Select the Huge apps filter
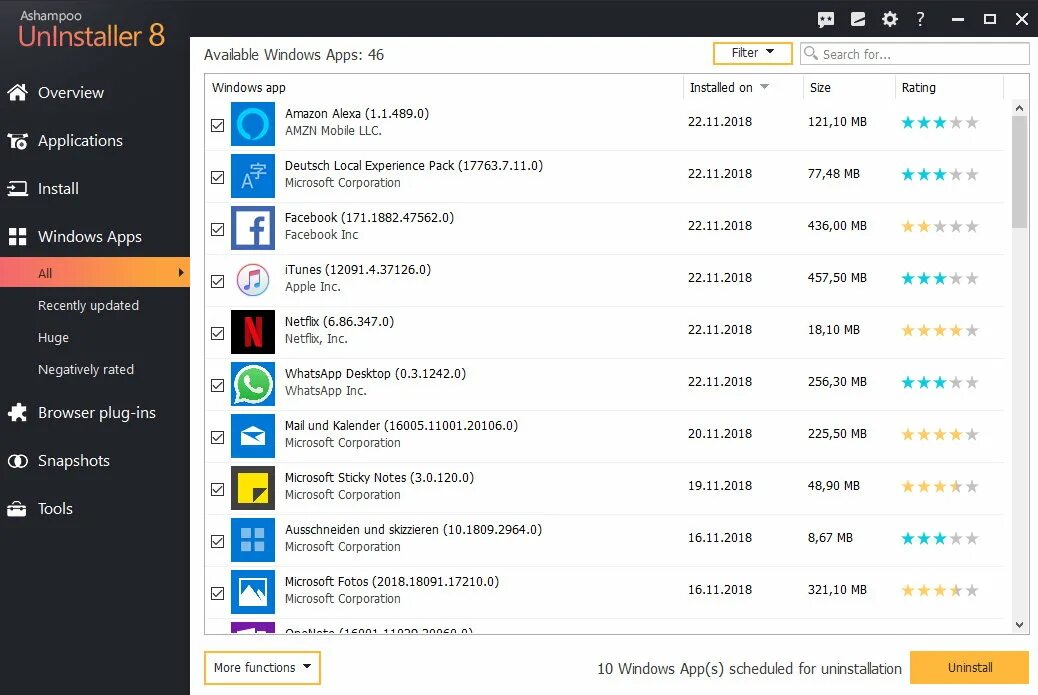This screenshot has height=695, width=1038. pos(53,338)
